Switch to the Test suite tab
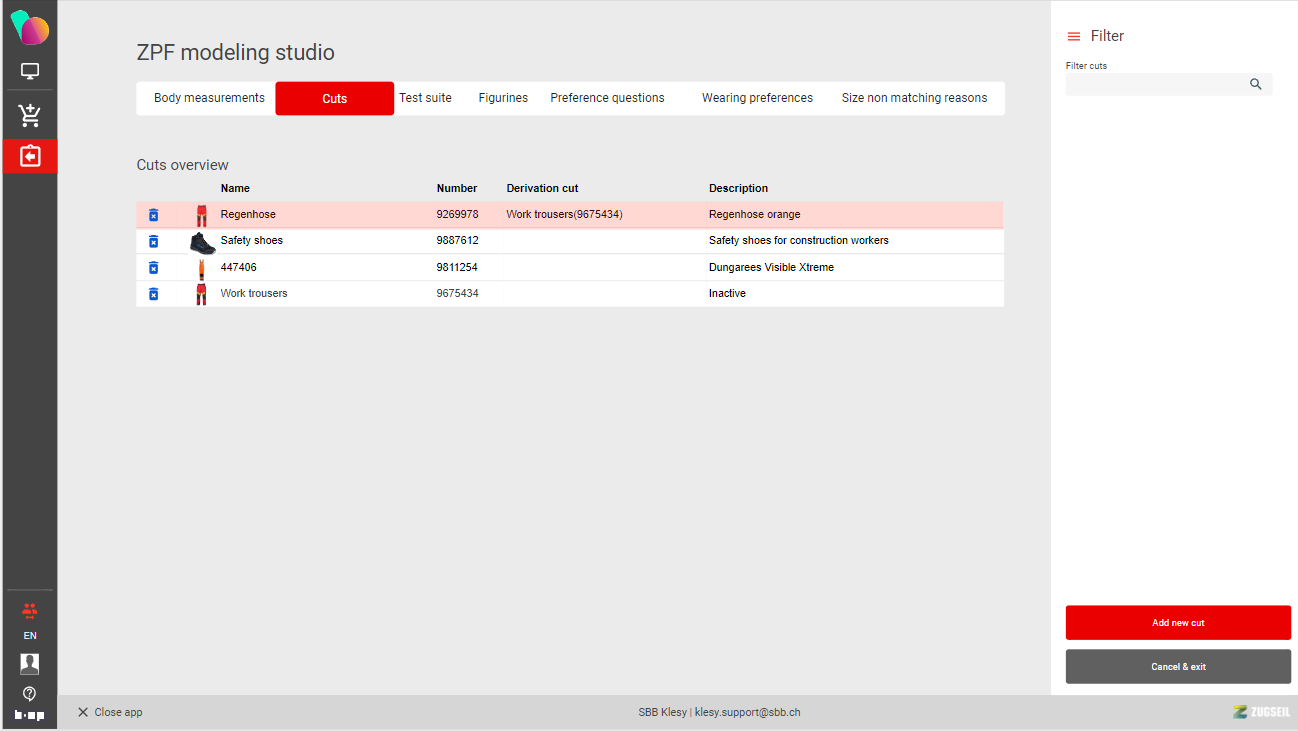The height and width of the screenshot is (731, 1298). 425,98
